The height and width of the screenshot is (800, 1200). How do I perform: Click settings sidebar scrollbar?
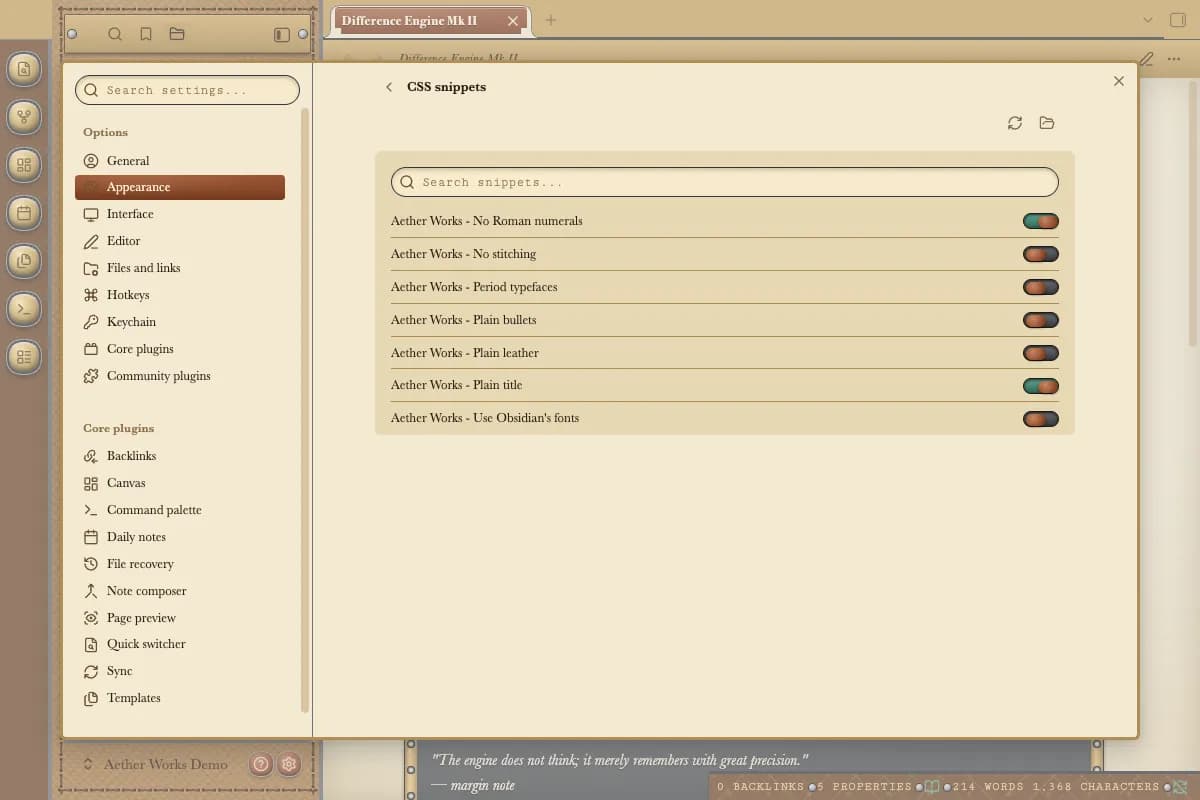(x=305, y=410)
